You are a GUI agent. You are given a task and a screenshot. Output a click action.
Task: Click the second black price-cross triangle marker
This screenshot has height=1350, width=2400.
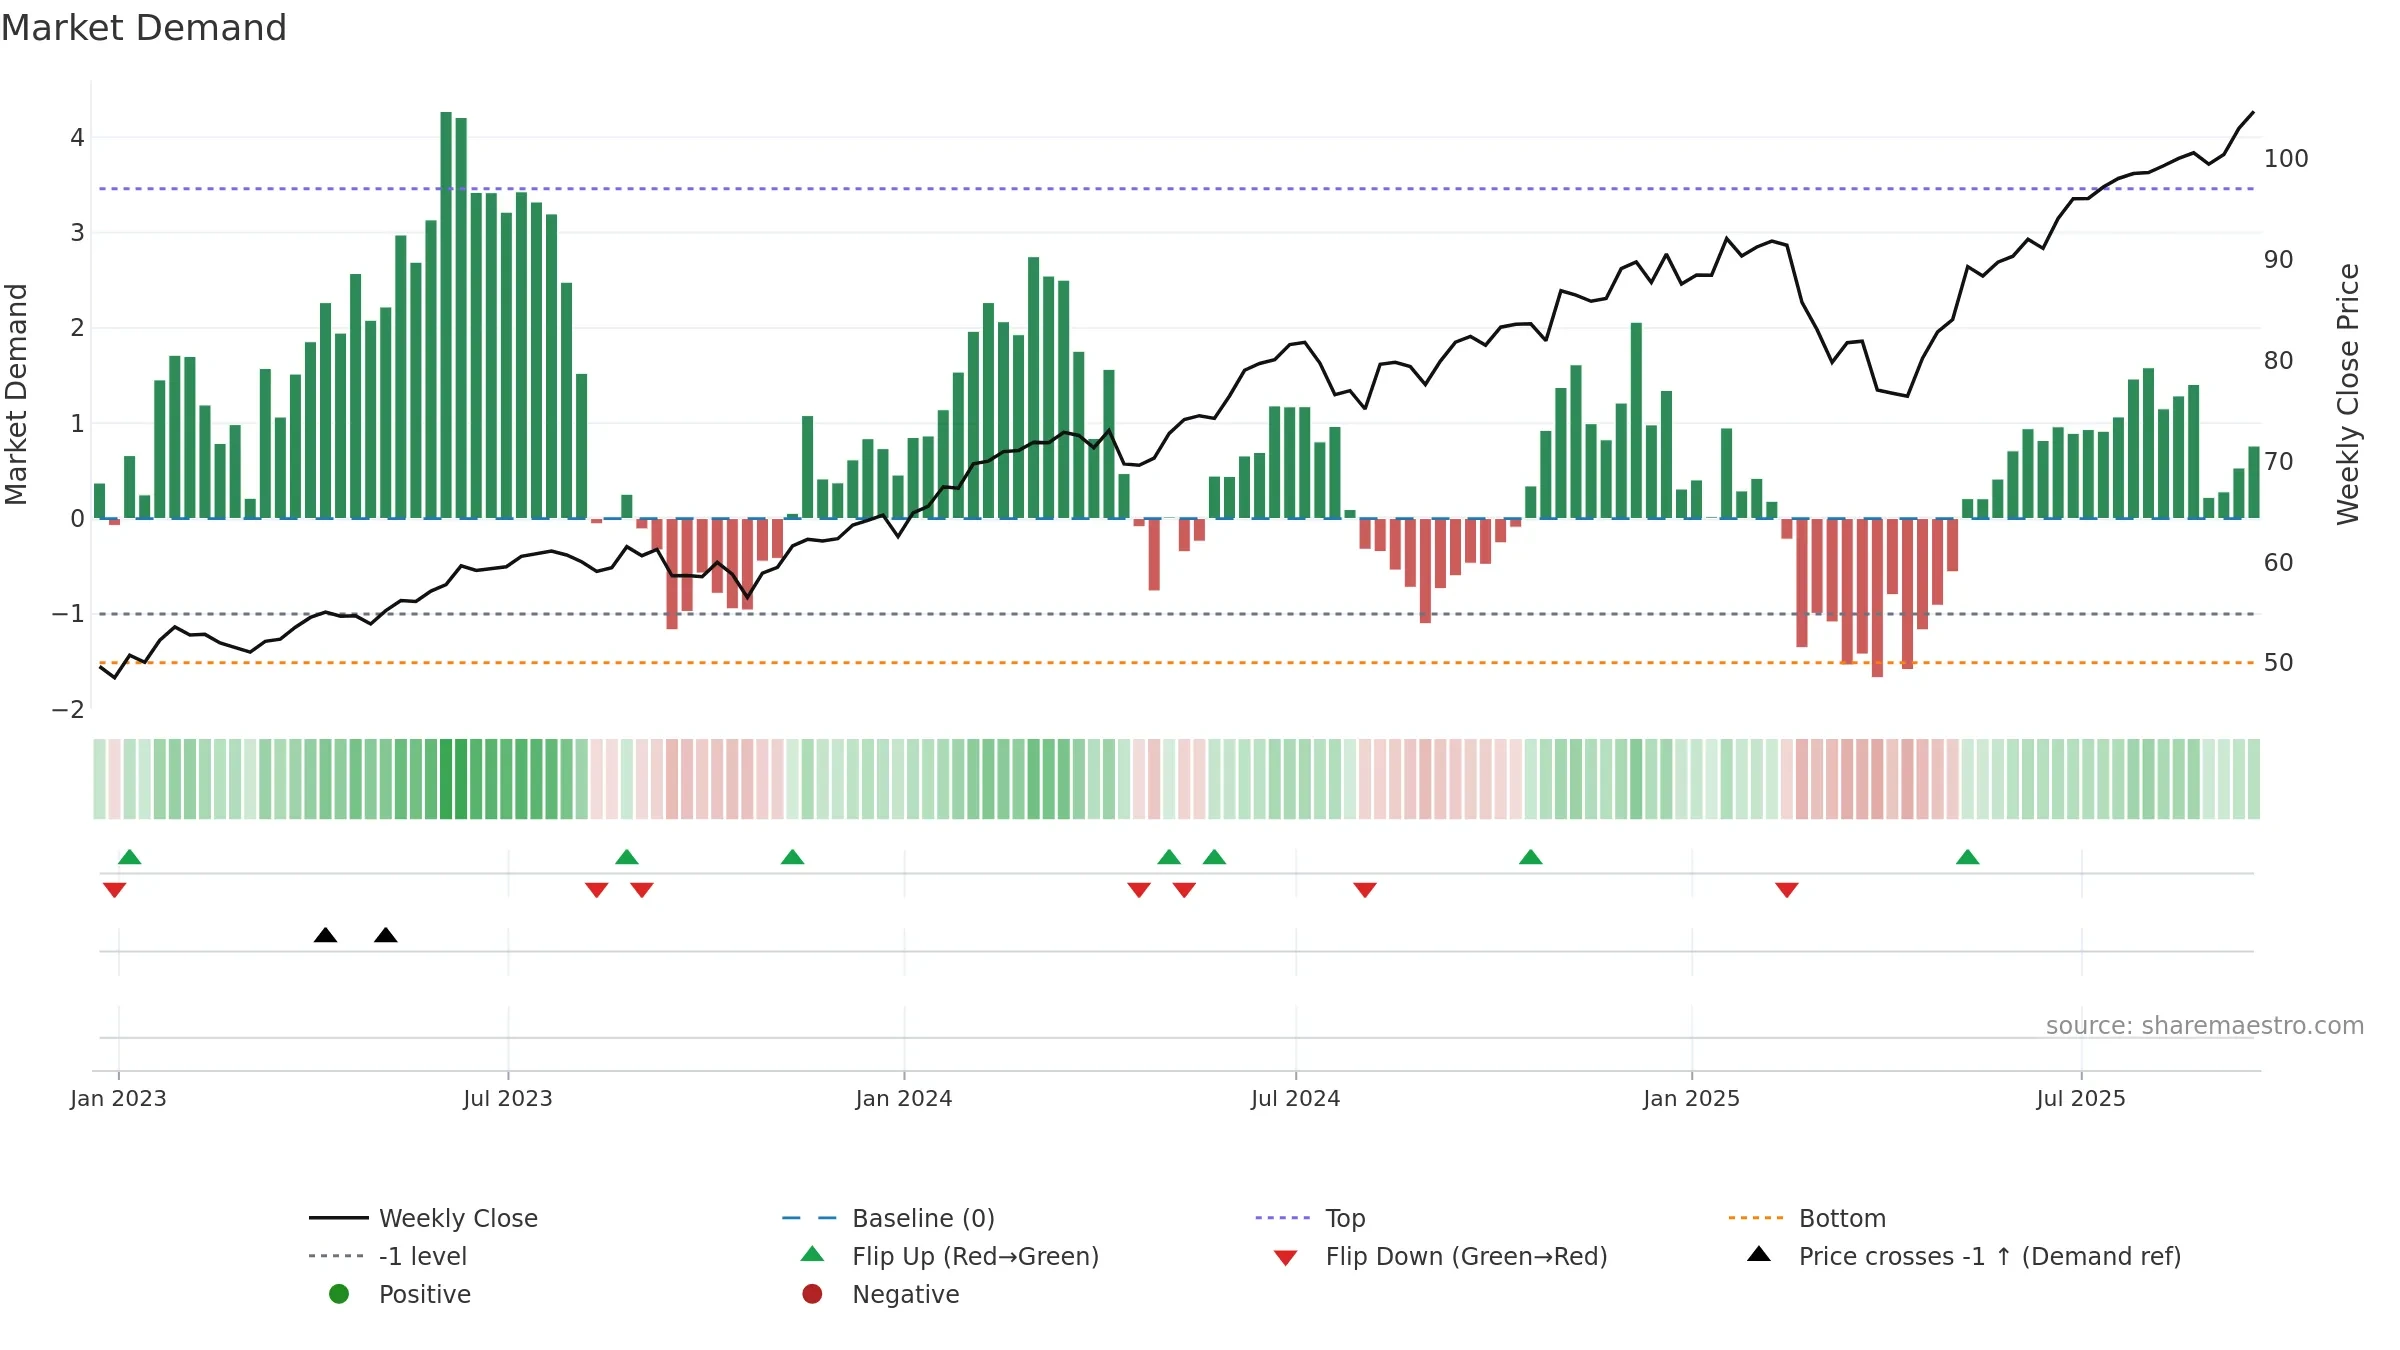[386, 935]
